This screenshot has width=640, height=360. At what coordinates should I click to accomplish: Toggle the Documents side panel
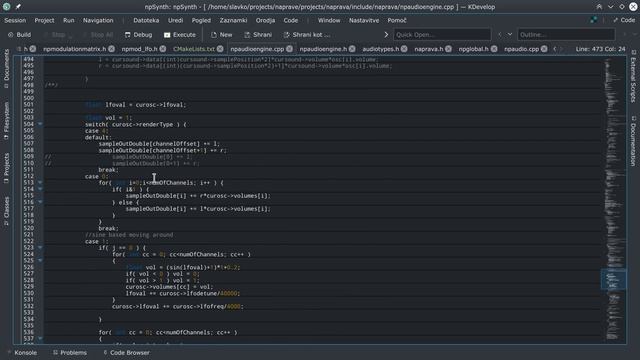point(7,68)
